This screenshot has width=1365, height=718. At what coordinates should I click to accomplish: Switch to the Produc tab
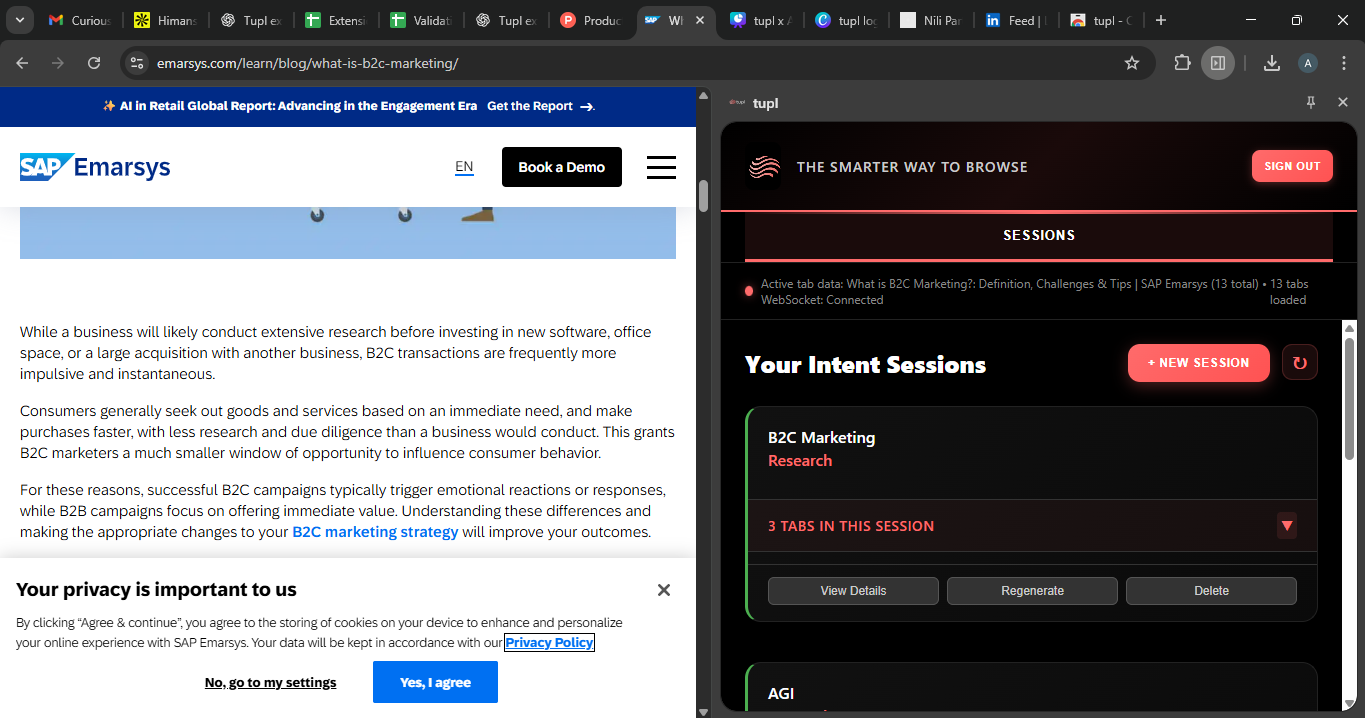[x=593, y=20]
